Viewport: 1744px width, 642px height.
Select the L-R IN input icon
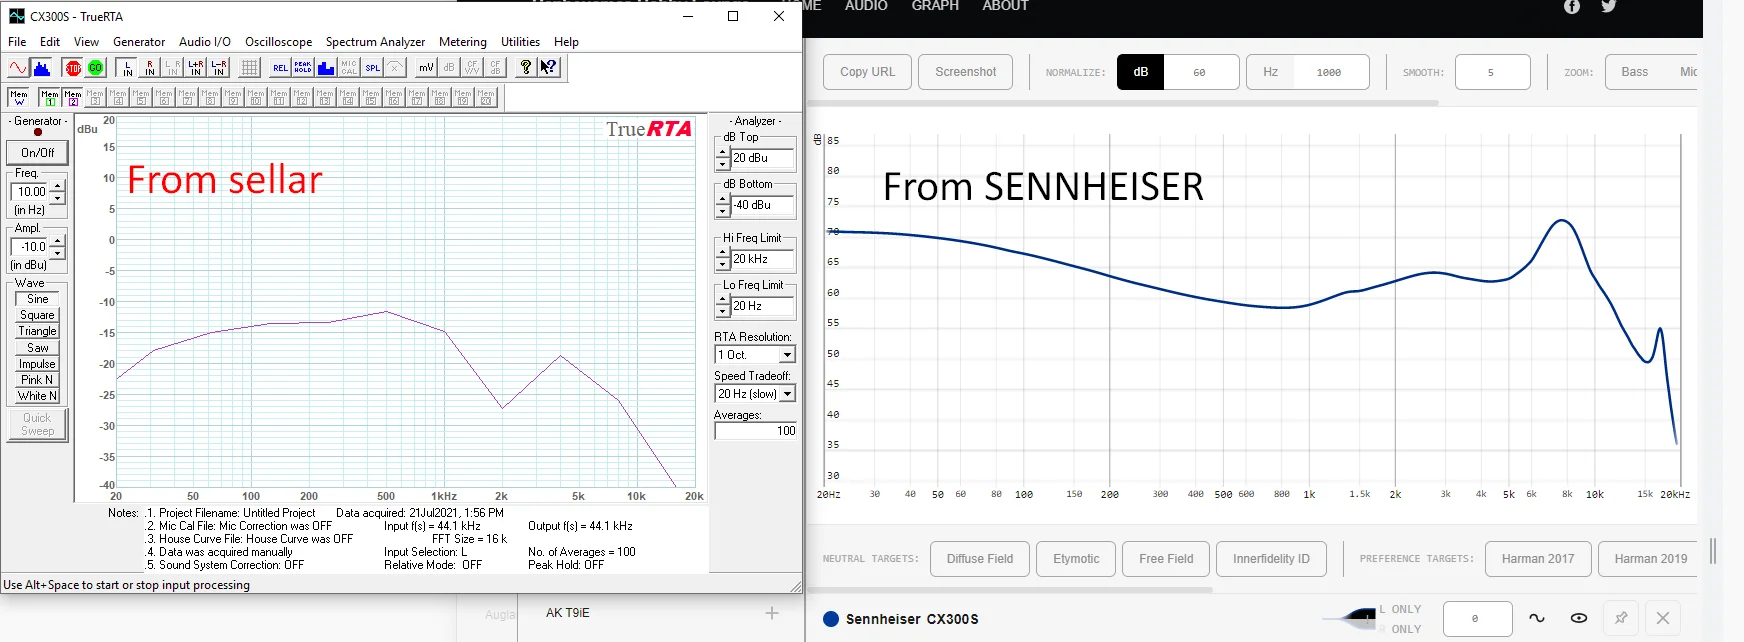(x=218, y=68)
